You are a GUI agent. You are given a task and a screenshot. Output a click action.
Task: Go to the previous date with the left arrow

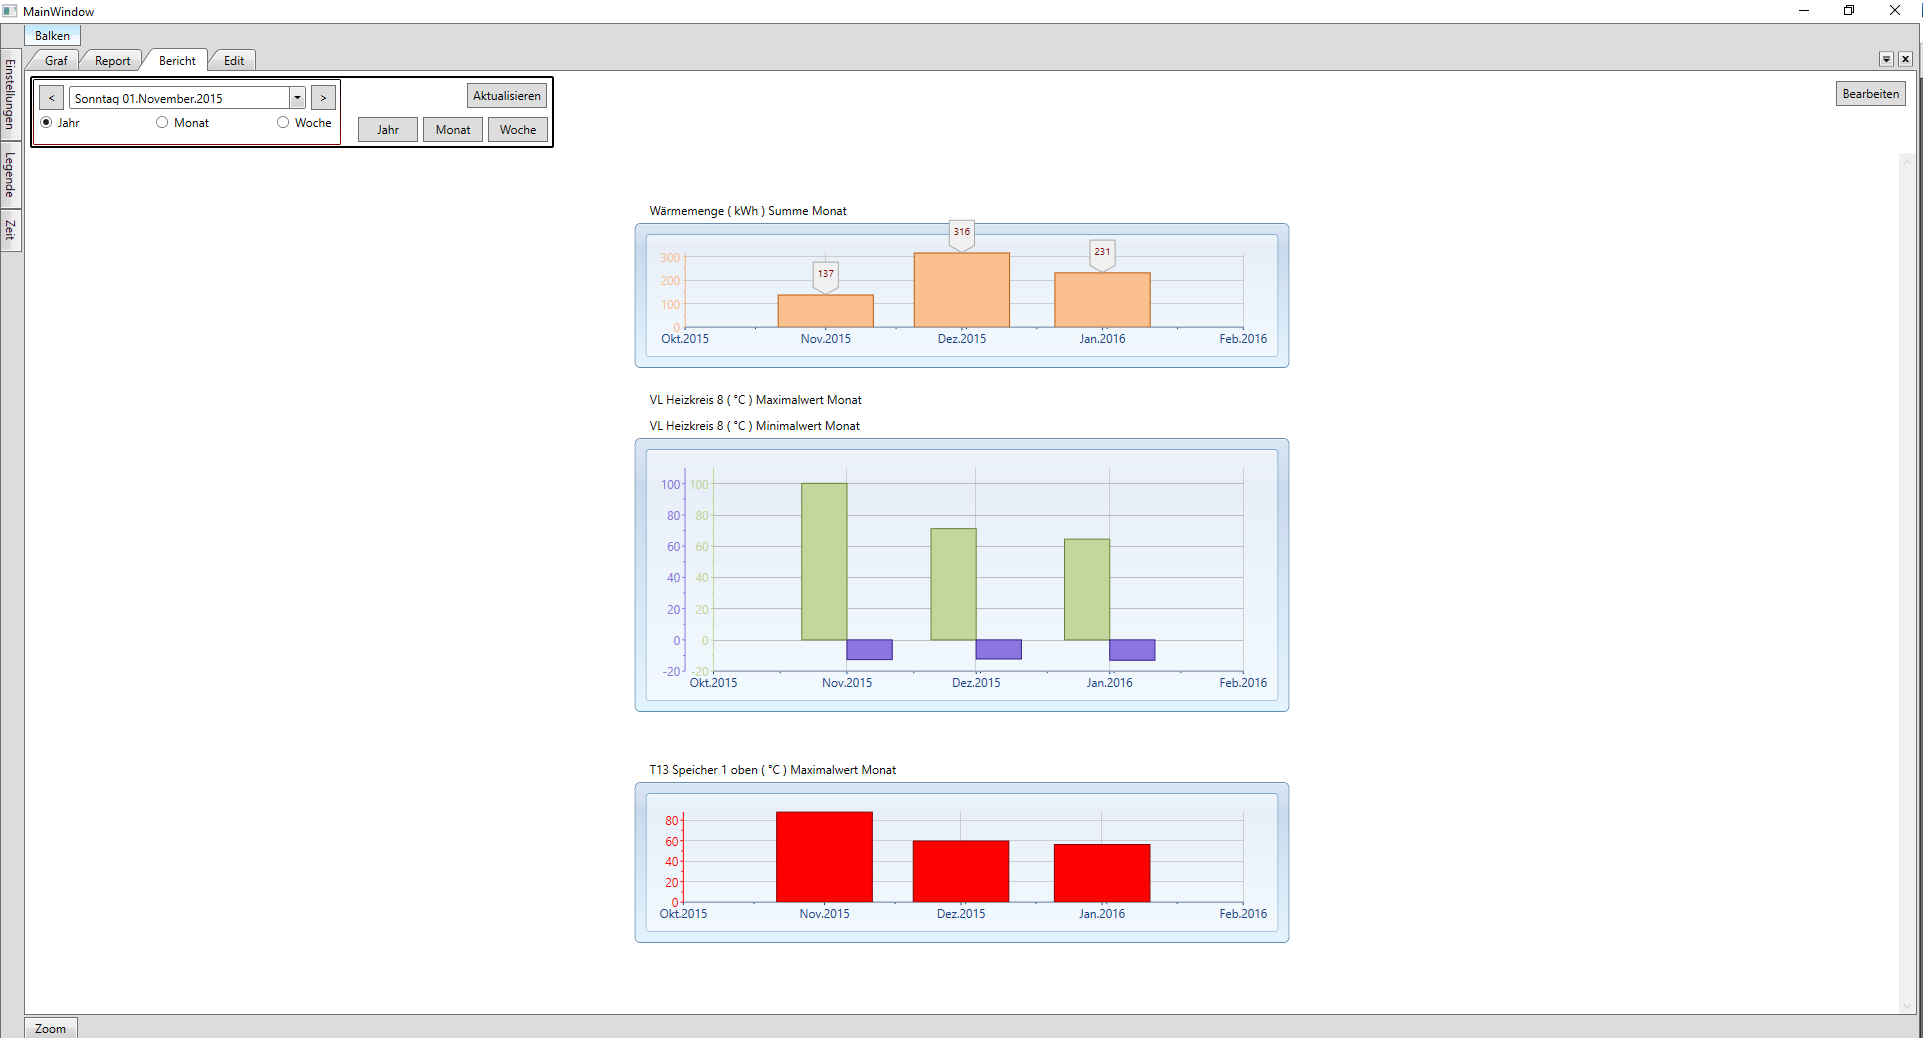pyautogui.click(x=52, y=98)
